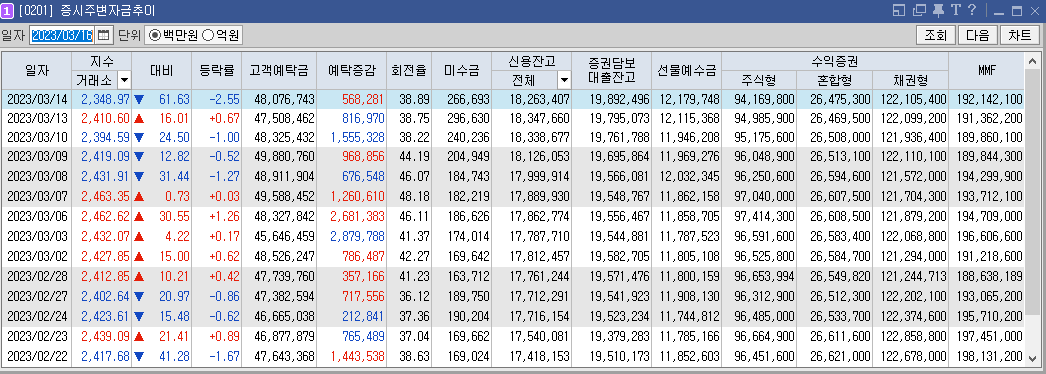Click deposit change value 568,281
Viewport: 1046px width, 374px height.
coord(363,100)
